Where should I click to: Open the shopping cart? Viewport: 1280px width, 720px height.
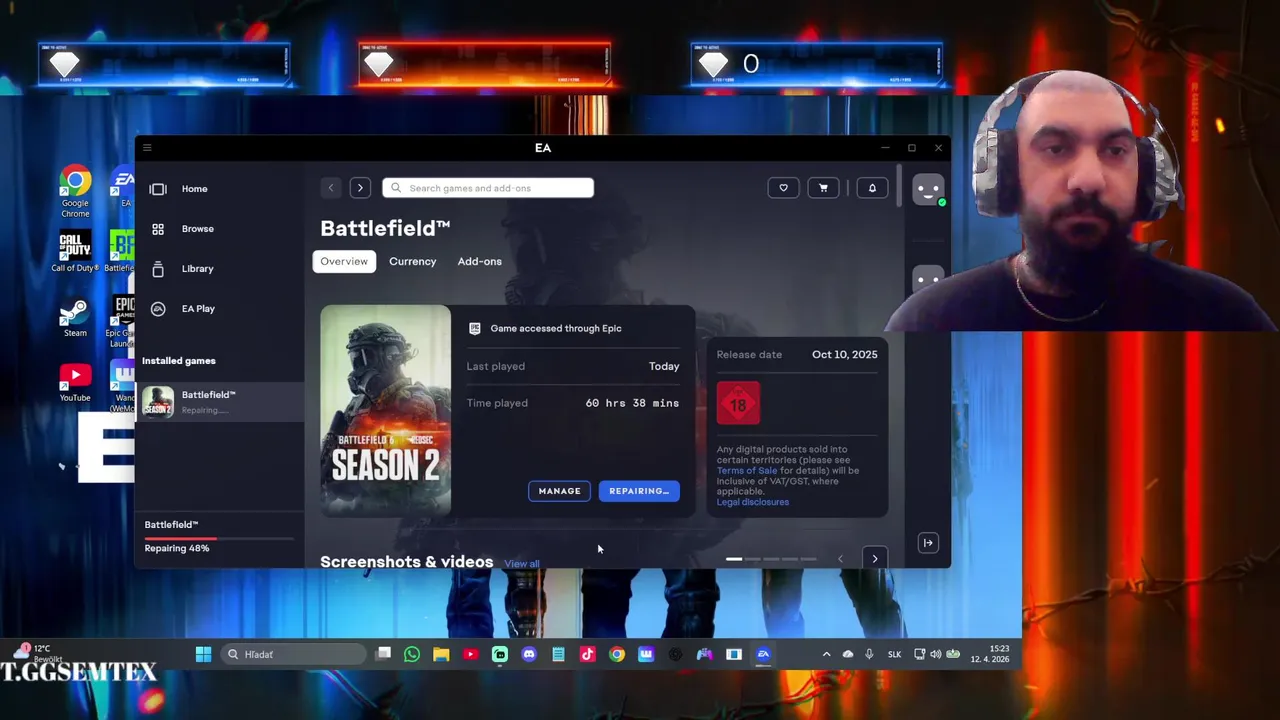823,188
